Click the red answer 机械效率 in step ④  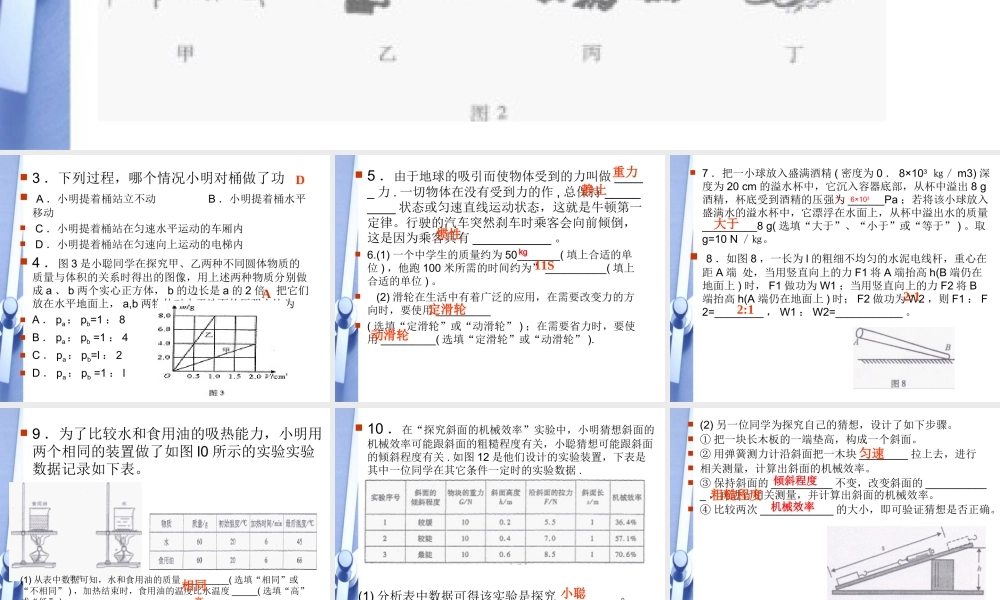point(792,506)
